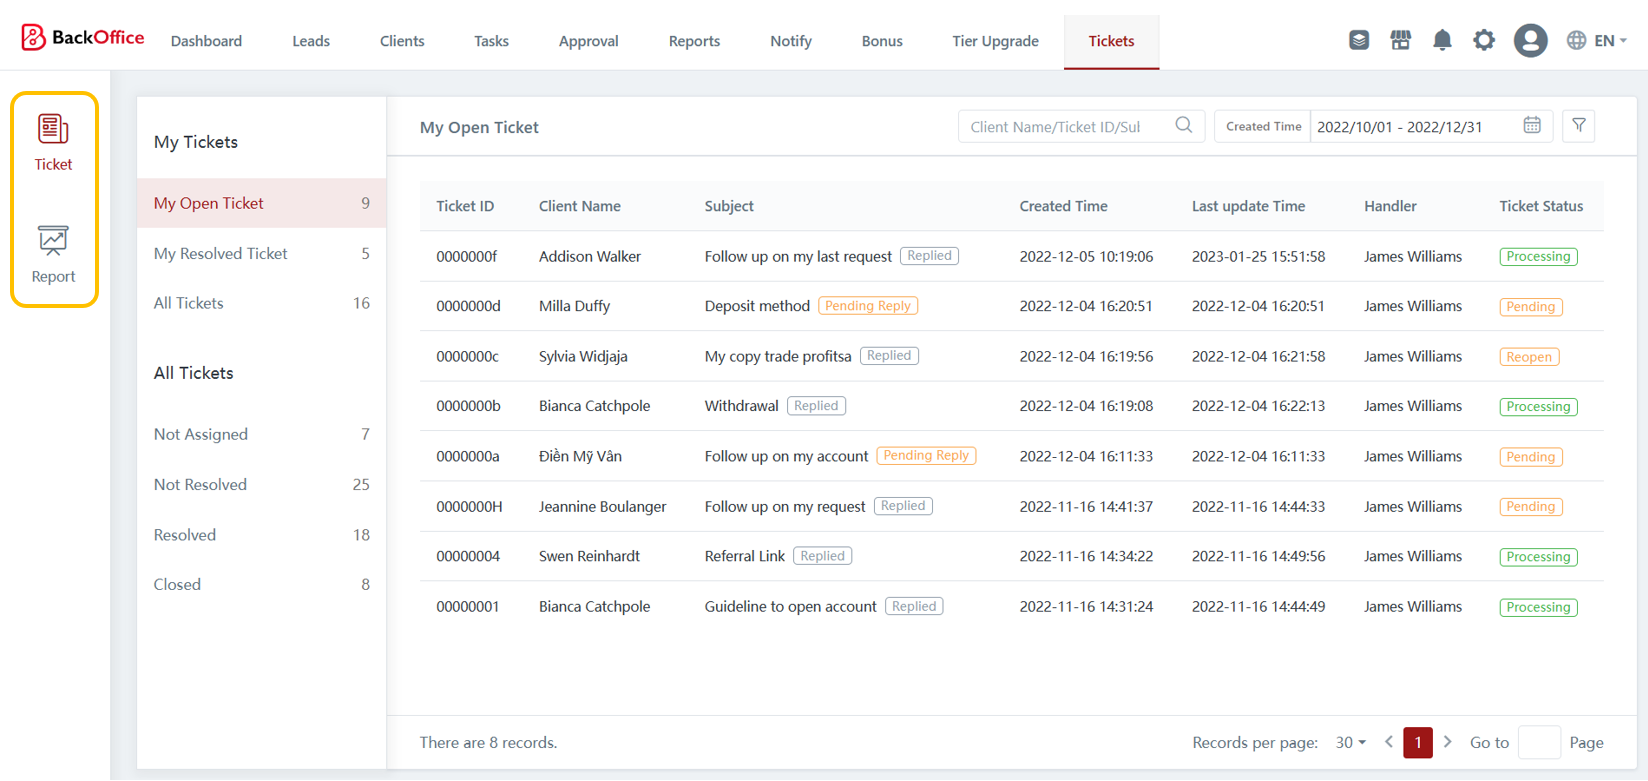Open the settings gear icon
Image resolution: width=1648 pixels, height=781 pixels.
coord(1484,40)
